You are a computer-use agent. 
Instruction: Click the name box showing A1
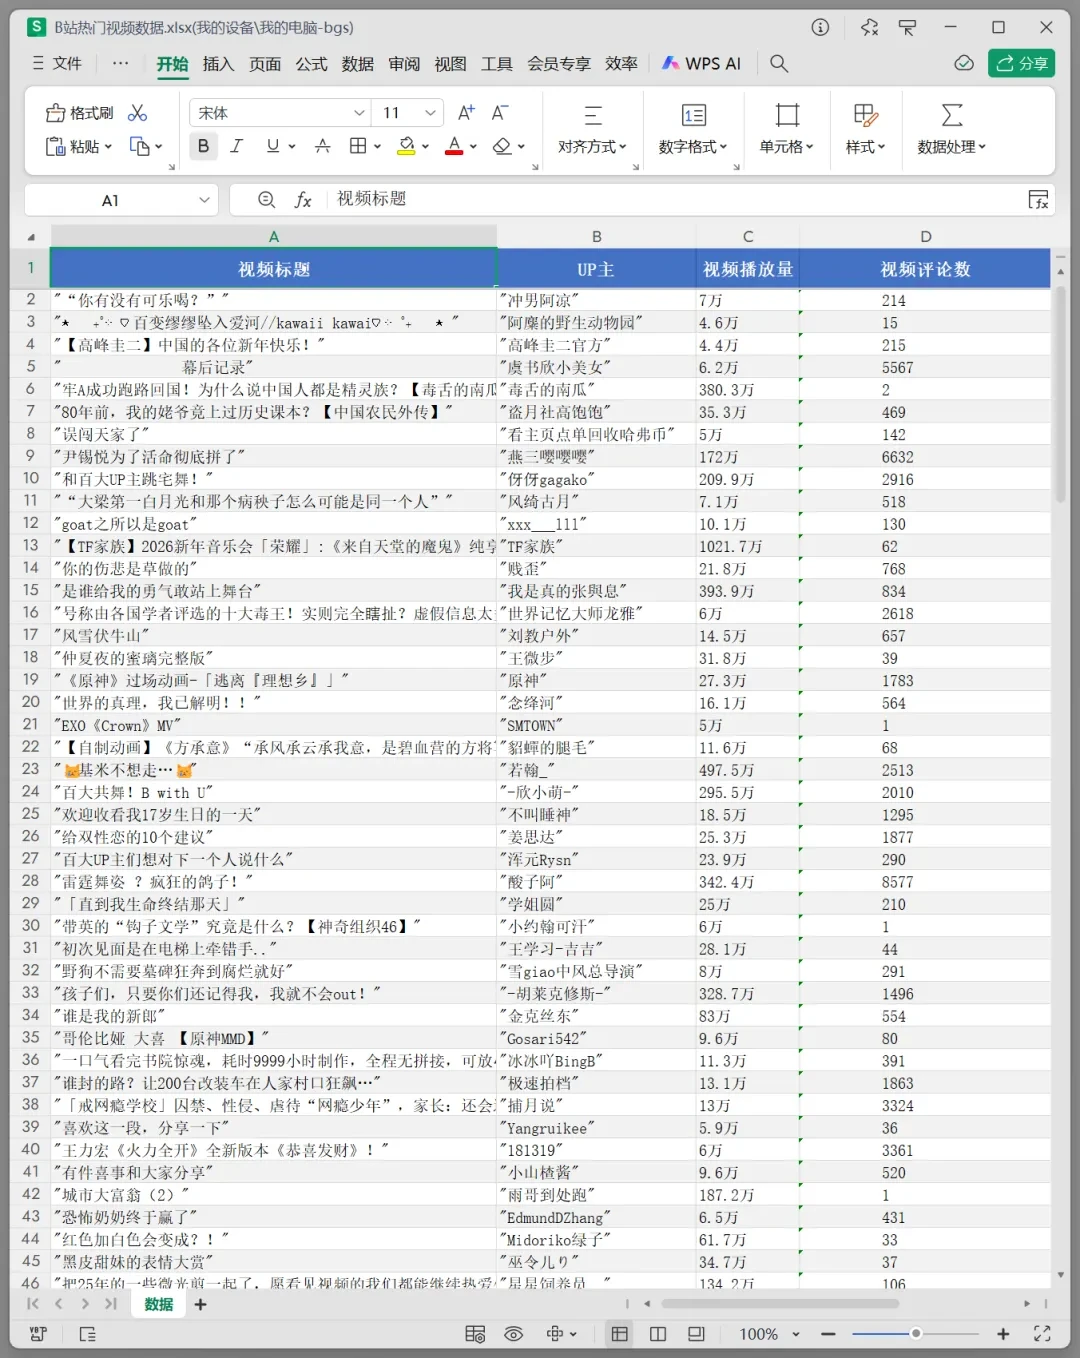[120, 200]
